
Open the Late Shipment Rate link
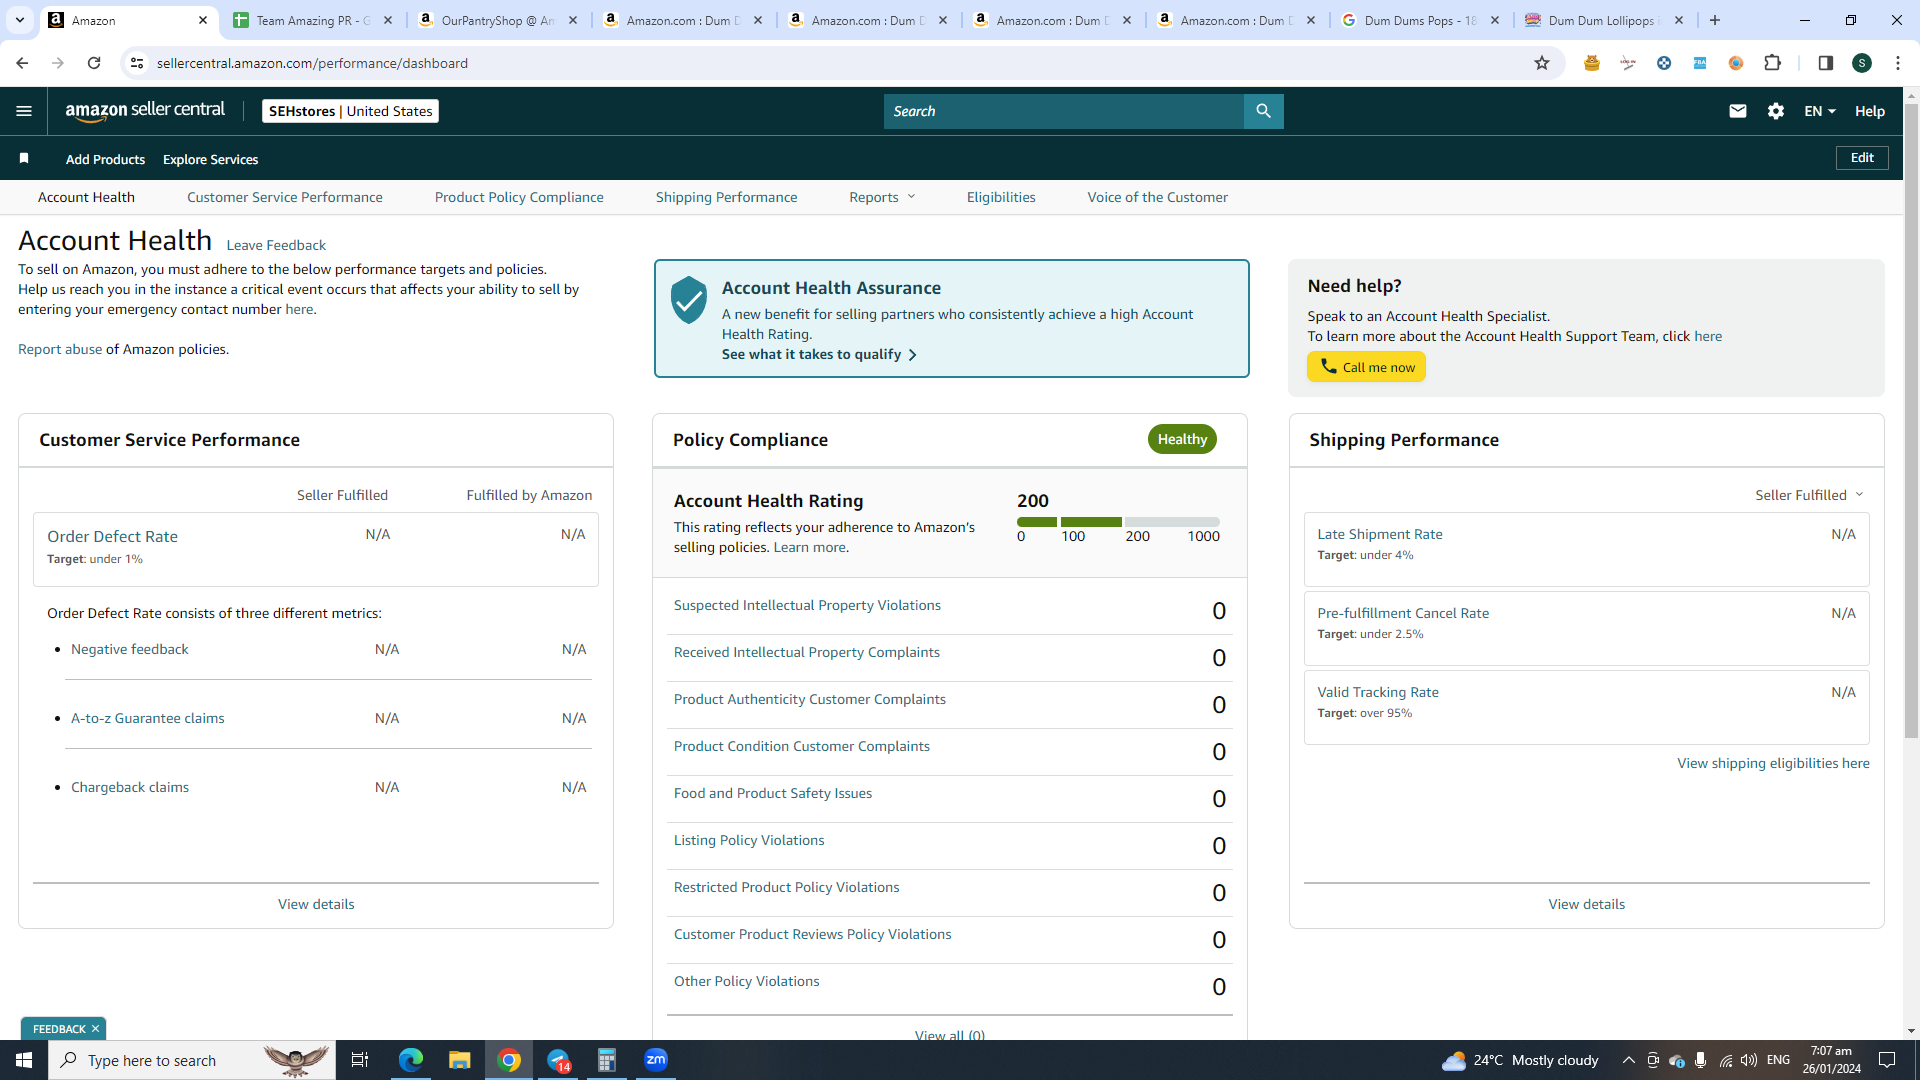[x=1379, y=534]
